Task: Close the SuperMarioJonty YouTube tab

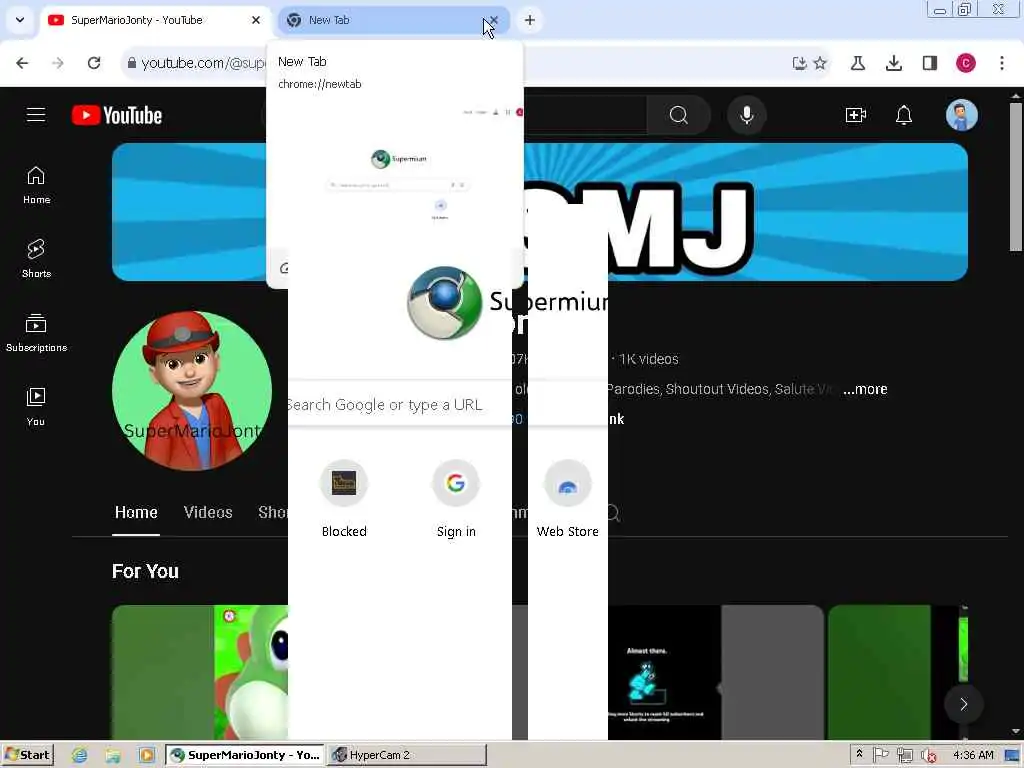Action: click(x=256, y=20)
